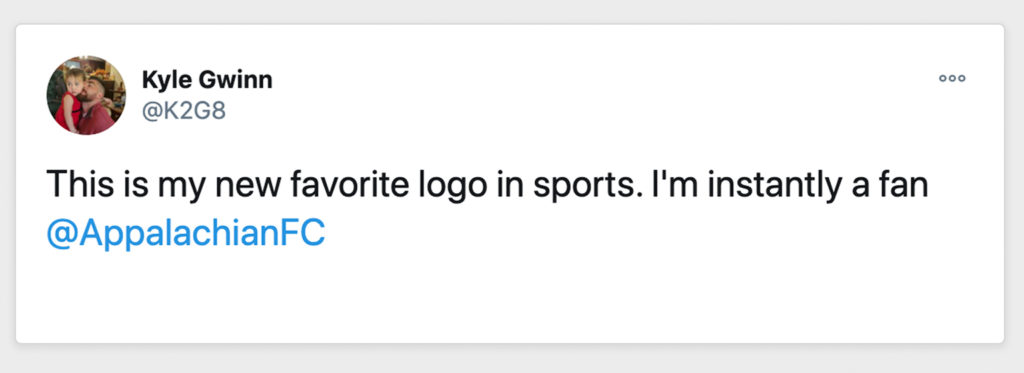The image size is (1024, 373).
Task: Open the Kyle Gwinn display name
Action: [x=207, y=80]
